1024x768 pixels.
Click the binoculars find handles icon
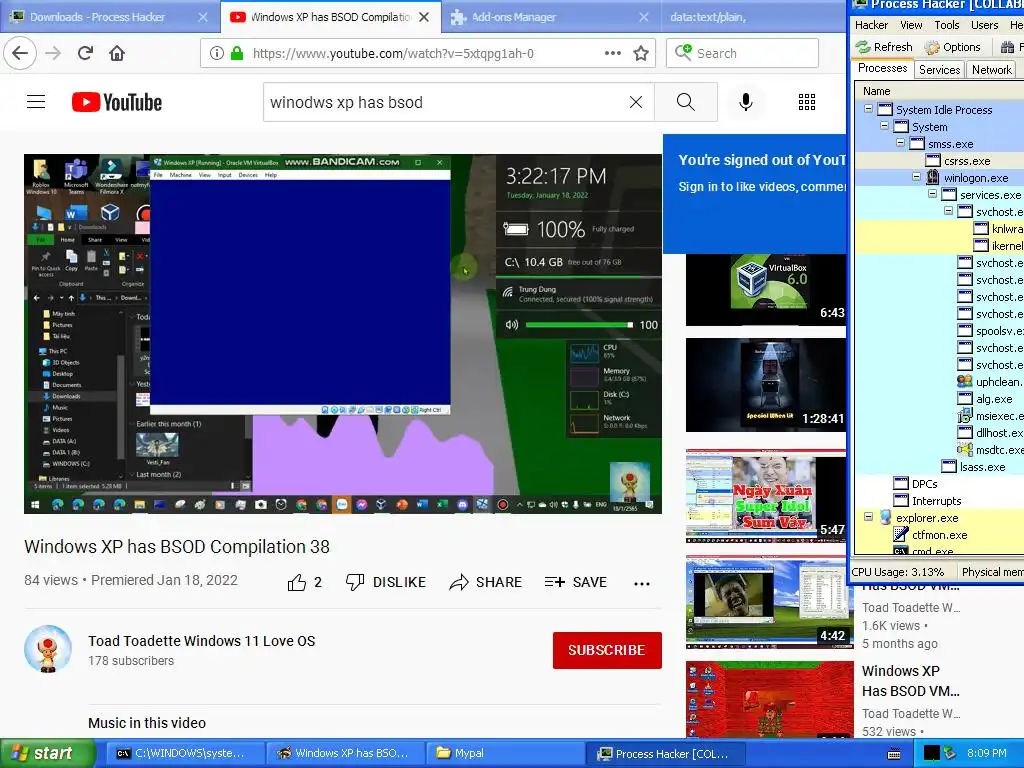coord(1008,47)
